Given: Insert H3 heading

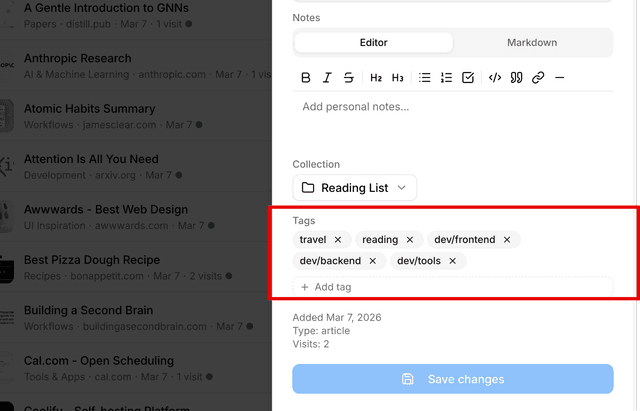Looking at the screenshot, I should click(398, 78).
